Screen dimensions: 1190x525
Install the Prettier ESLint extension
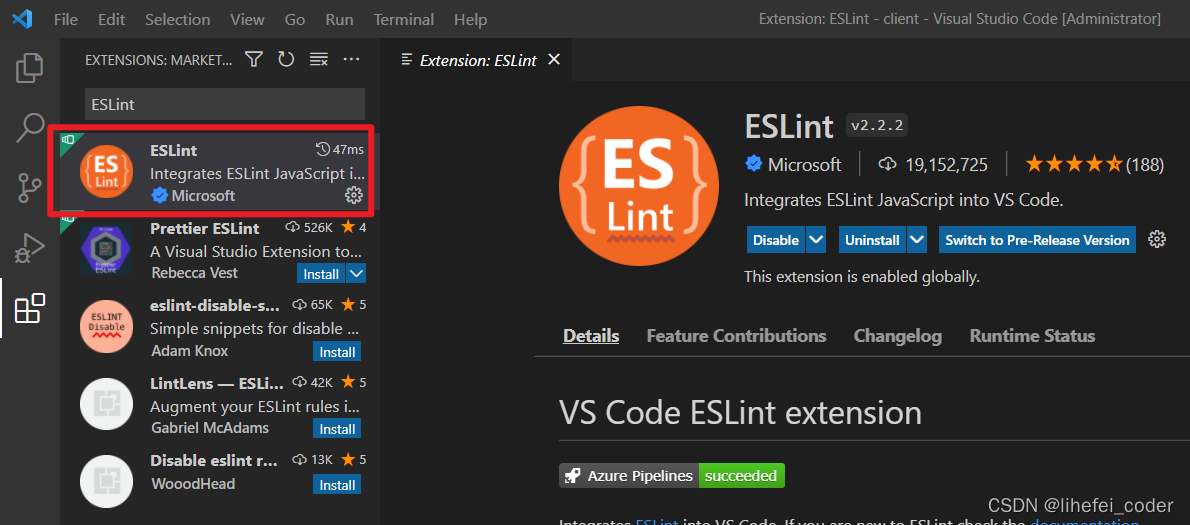point(322,273)
